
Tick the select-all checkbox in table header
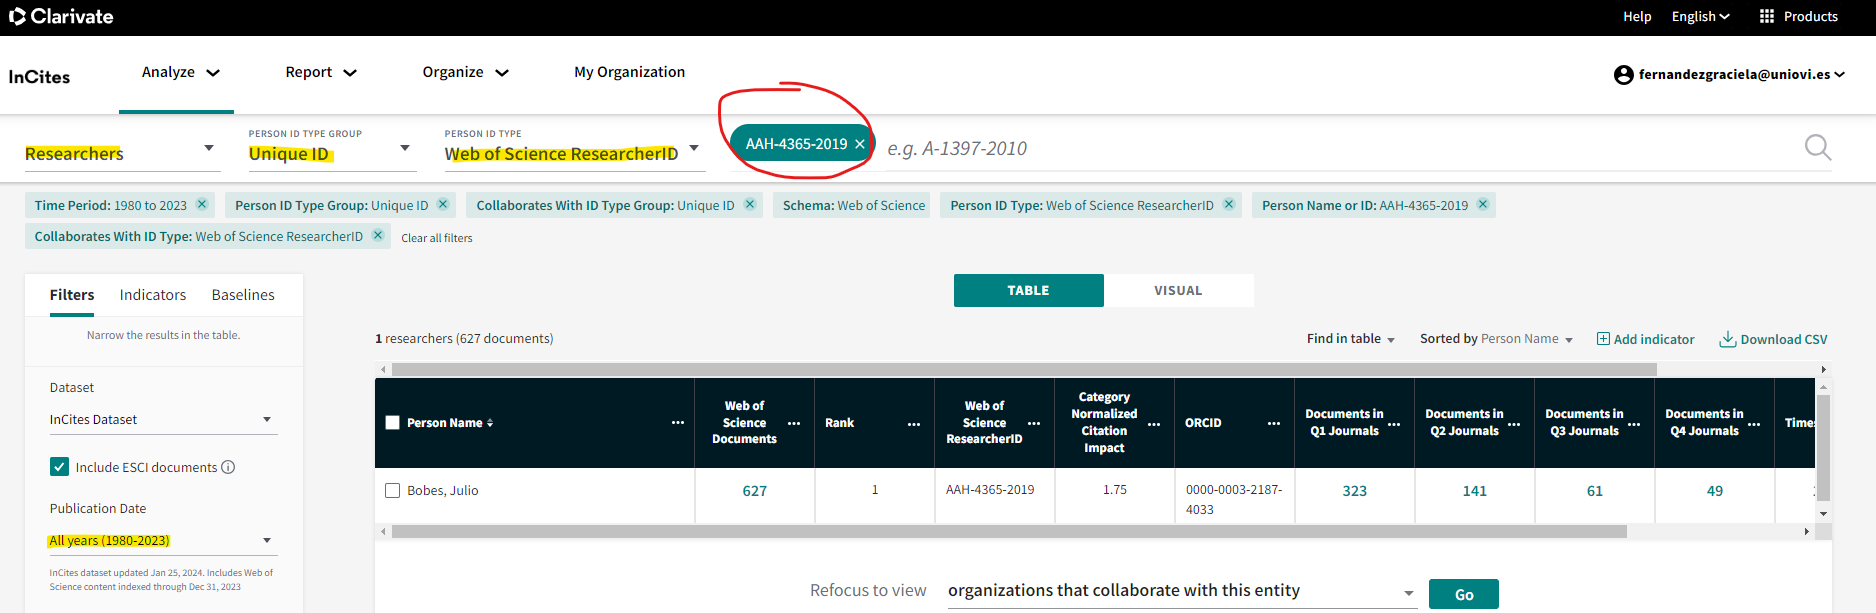tap(393, 423)
